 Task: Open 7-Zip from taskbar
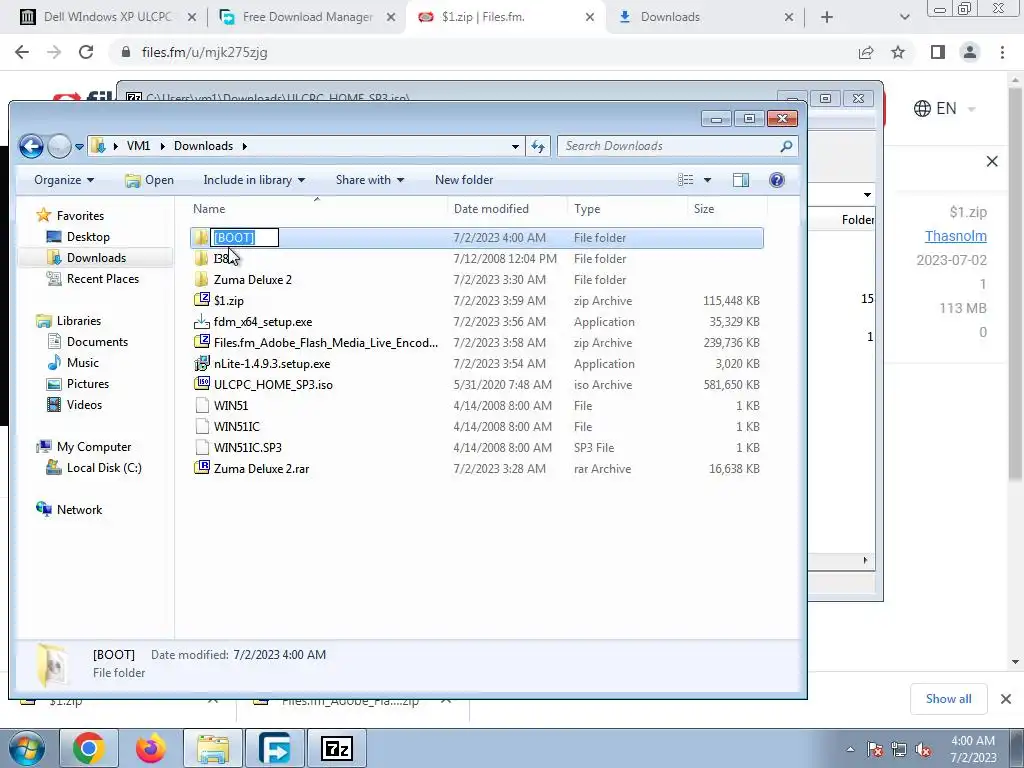(337, 748)
